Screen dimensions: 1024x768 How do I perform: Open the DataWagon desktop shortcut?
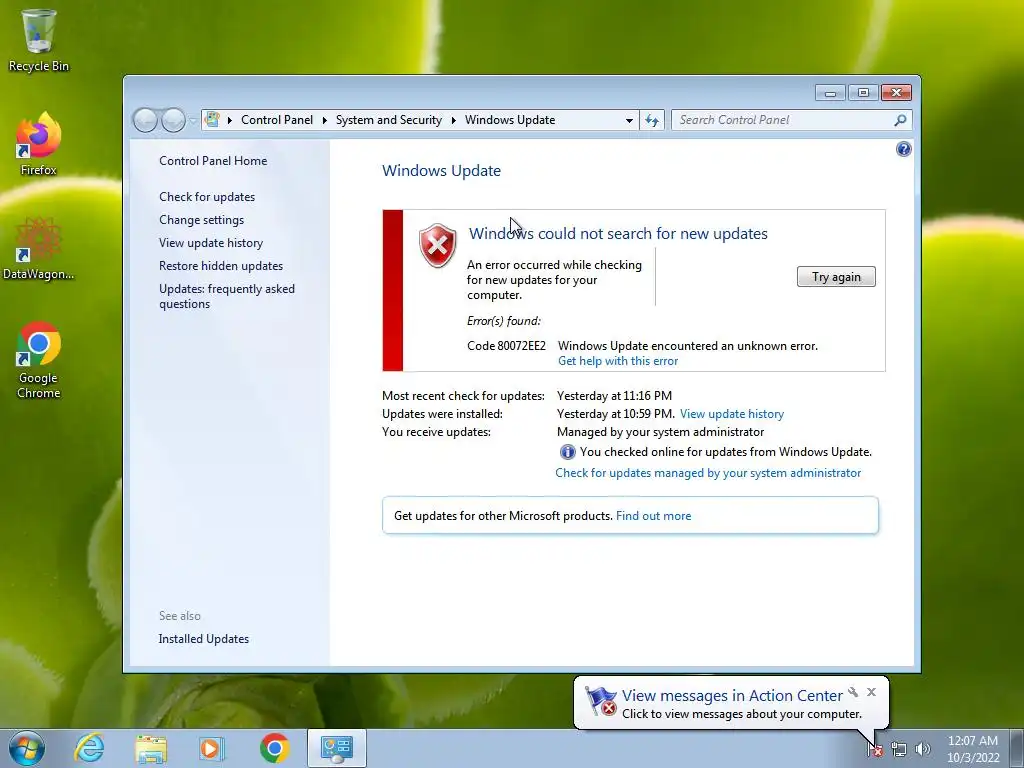(x=39, y=248)
